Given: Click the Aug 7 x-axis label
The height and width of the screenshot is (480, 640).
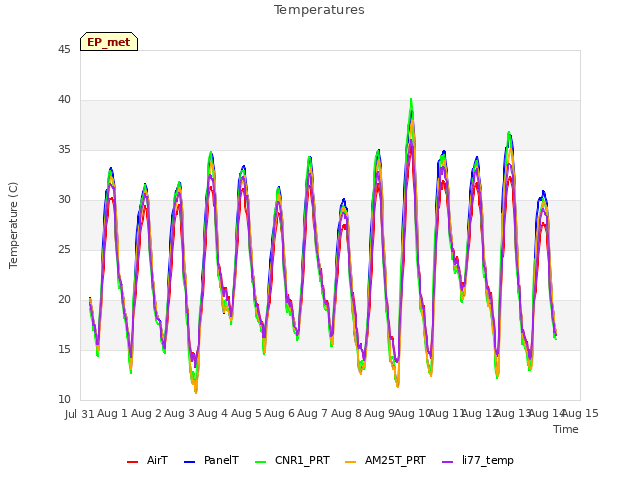Looking at the screenshot, I should [x=312, y=413].
